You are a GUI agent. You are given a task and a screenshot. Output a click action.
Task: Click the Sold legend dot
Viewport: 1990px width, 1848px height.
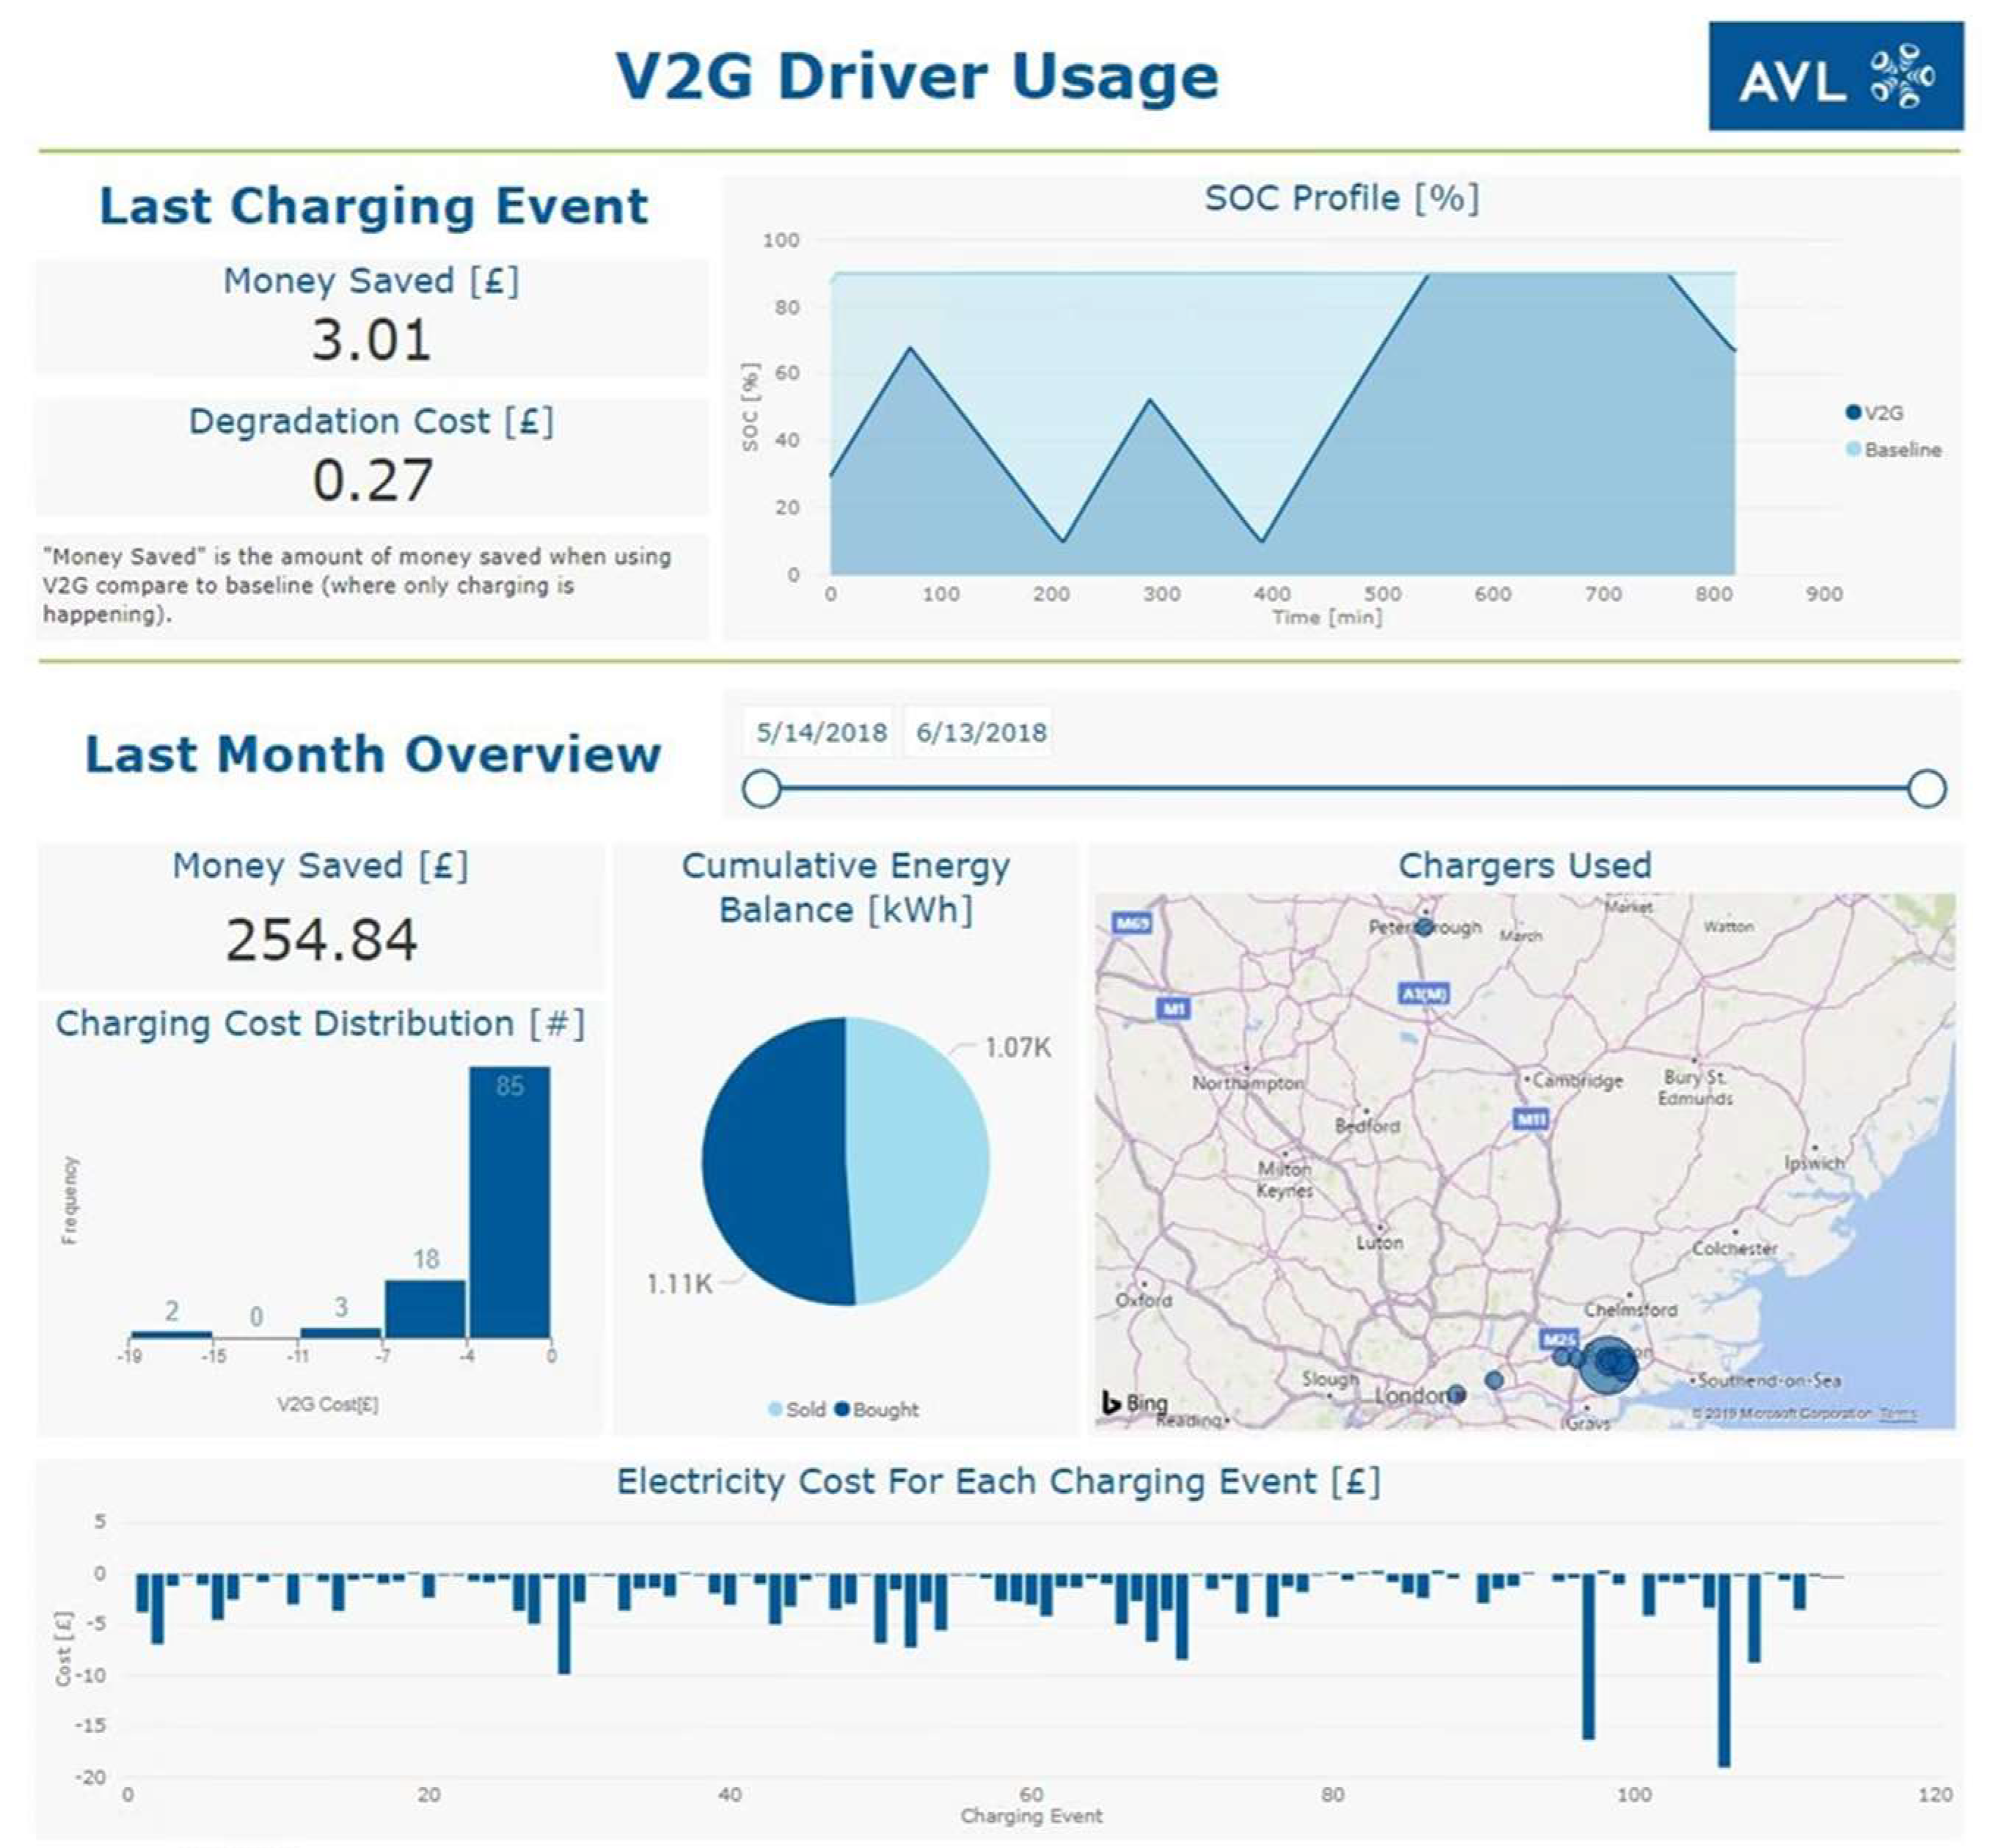click(x=775, y=1409)
